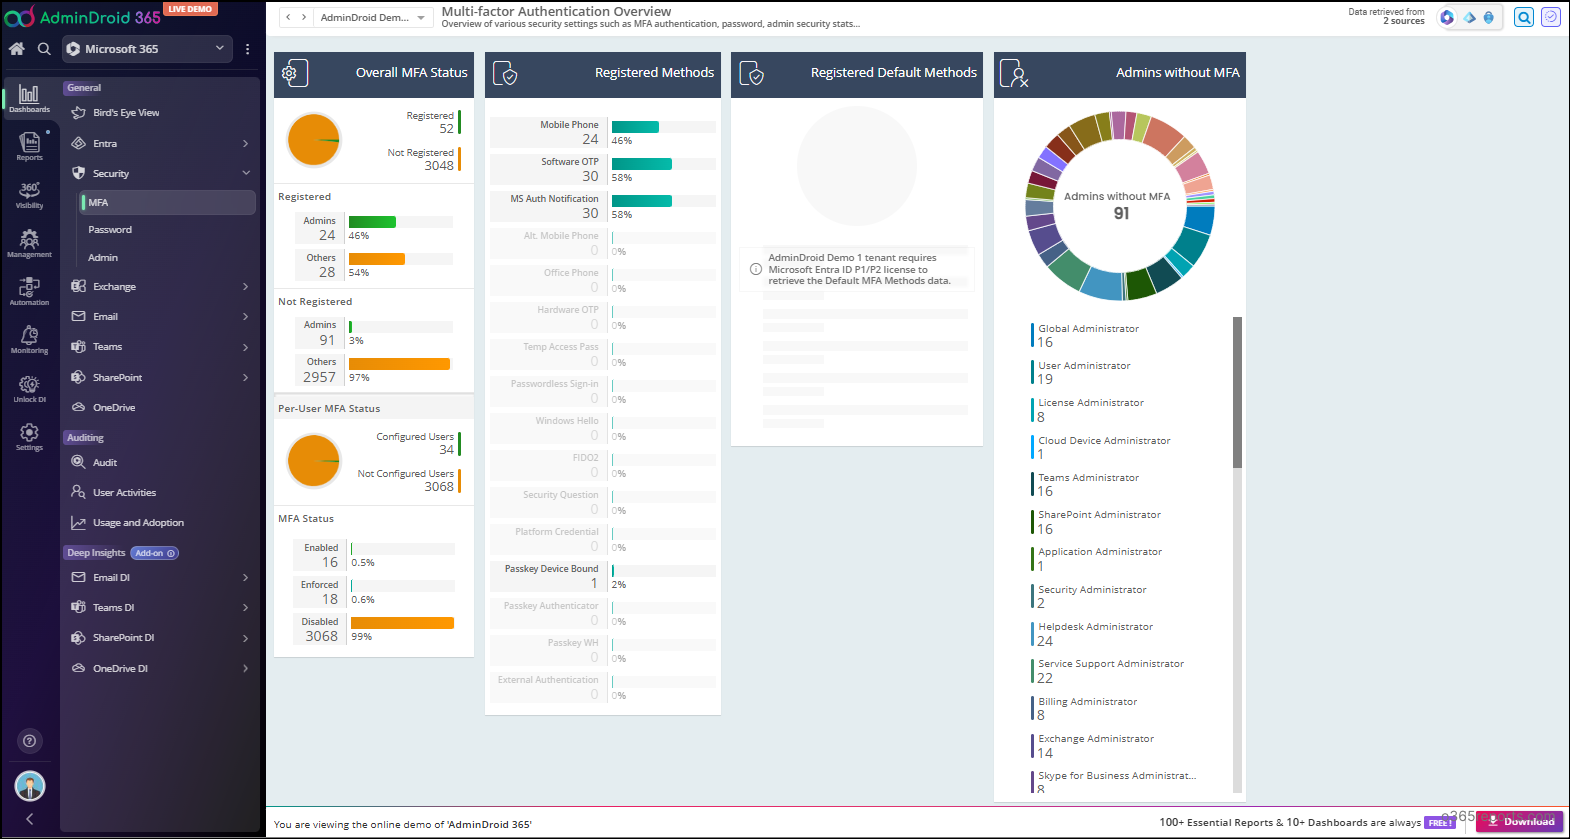Click the Overall MFA Status pie chart
The height and width of the screenshot is (839, 1570).
[314, 140]
